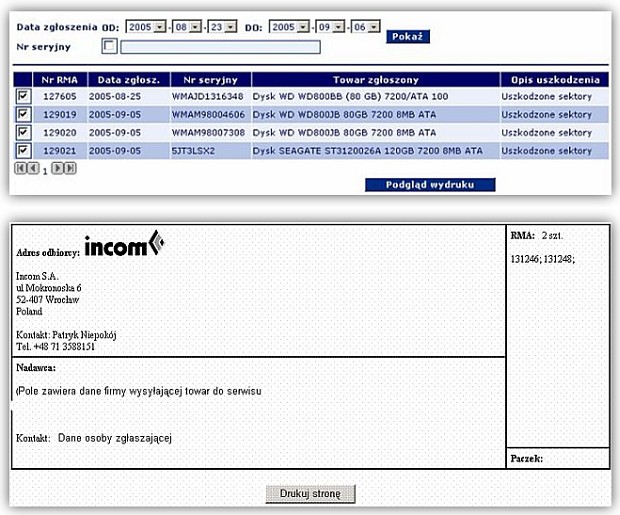Click serial number WMAJD1316348
The image size is (620, 515).
click(x=208, y=97)
